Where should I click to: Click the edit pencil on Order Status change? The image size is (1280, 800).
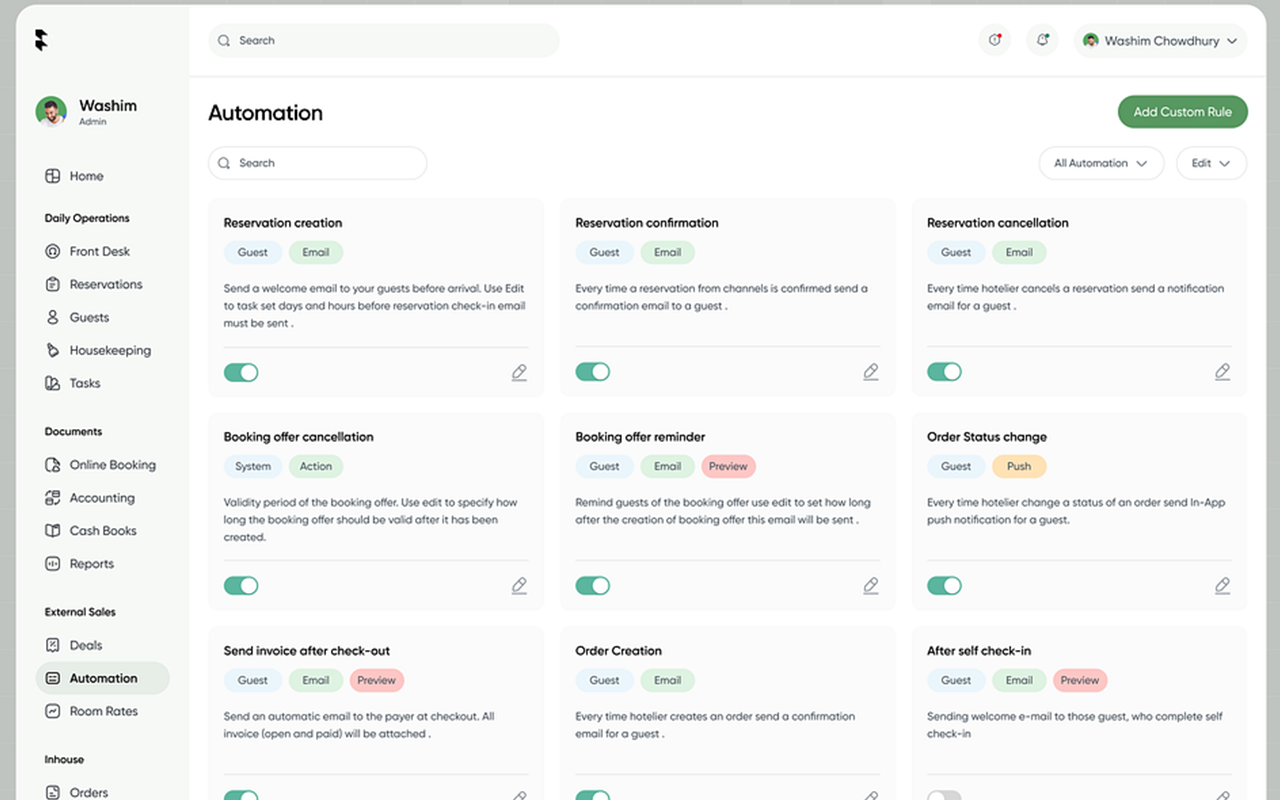1222,585
